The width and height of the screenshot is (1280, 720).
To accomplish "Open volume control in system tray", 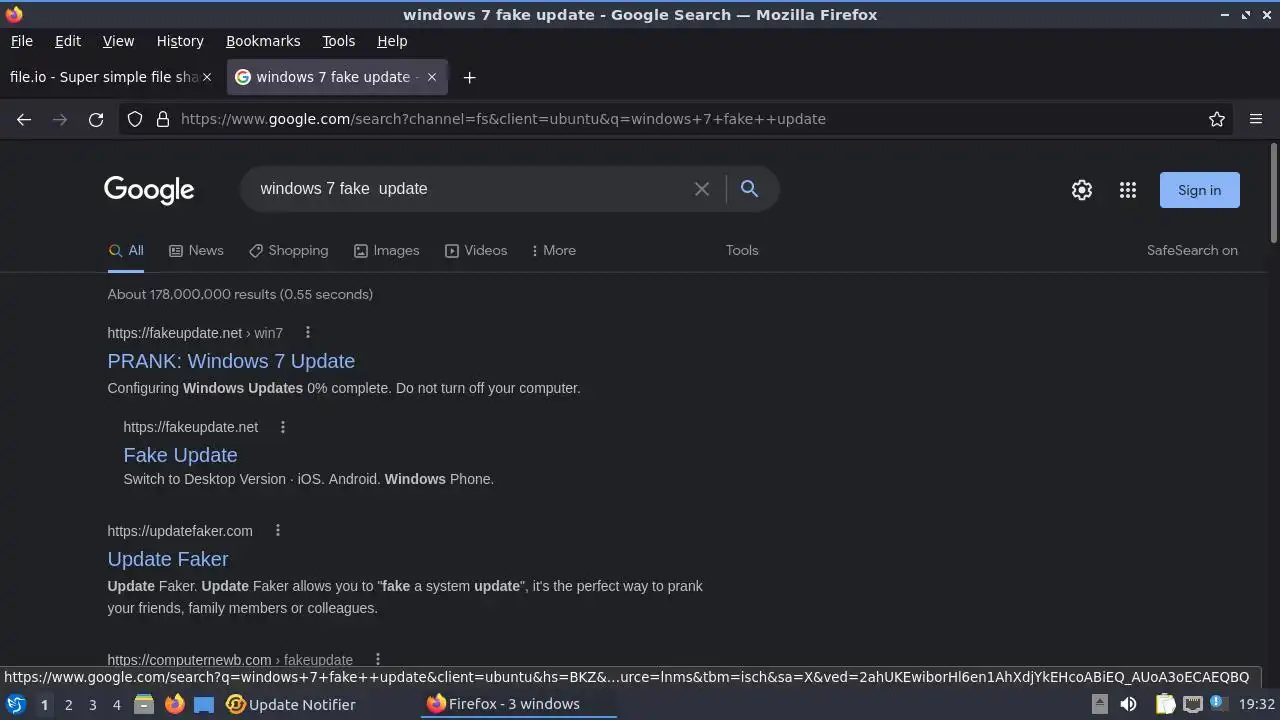I will (1128, 704).
